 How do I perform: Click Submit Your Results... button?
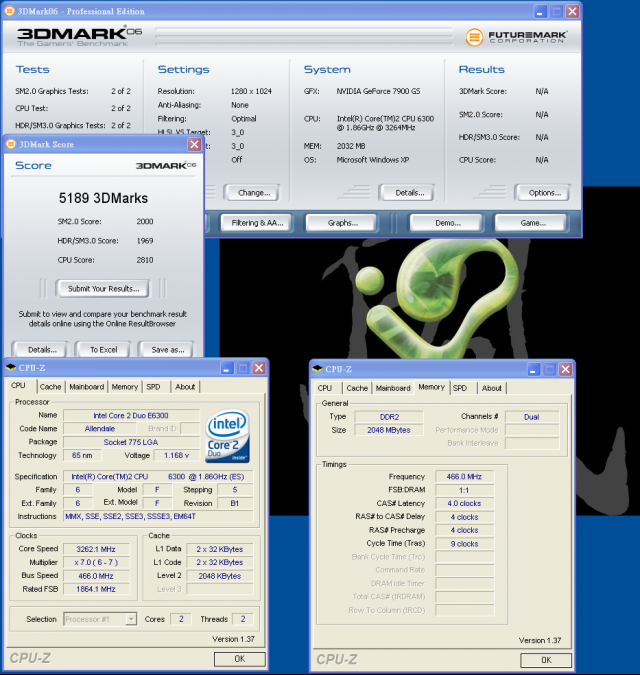pos(103,289)
